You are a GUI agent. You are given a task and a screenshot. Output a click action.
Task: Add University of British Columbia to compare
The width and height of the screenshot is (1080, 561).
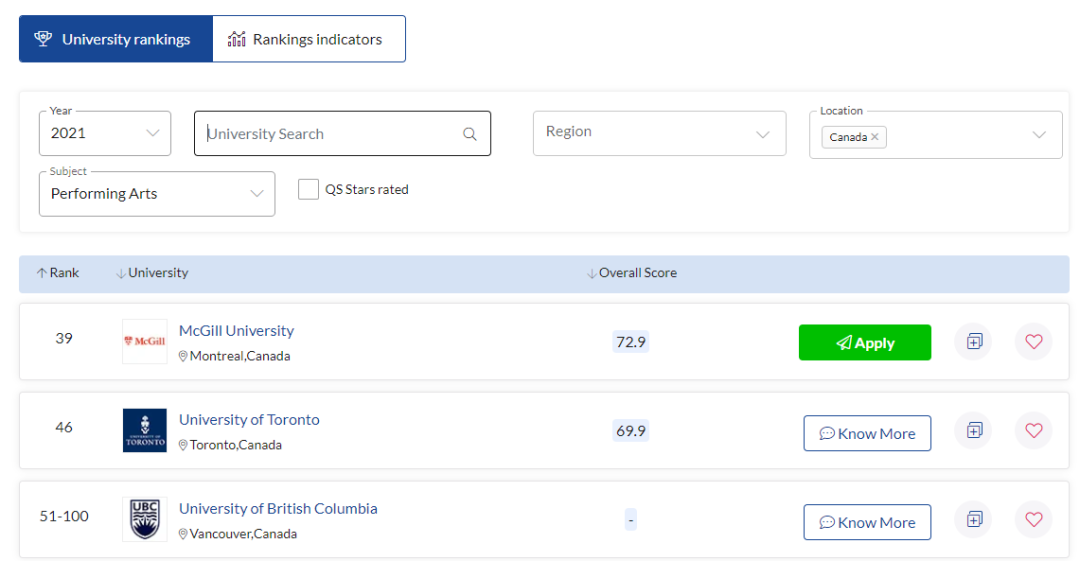pyautogui.click(x=974, y=519)
